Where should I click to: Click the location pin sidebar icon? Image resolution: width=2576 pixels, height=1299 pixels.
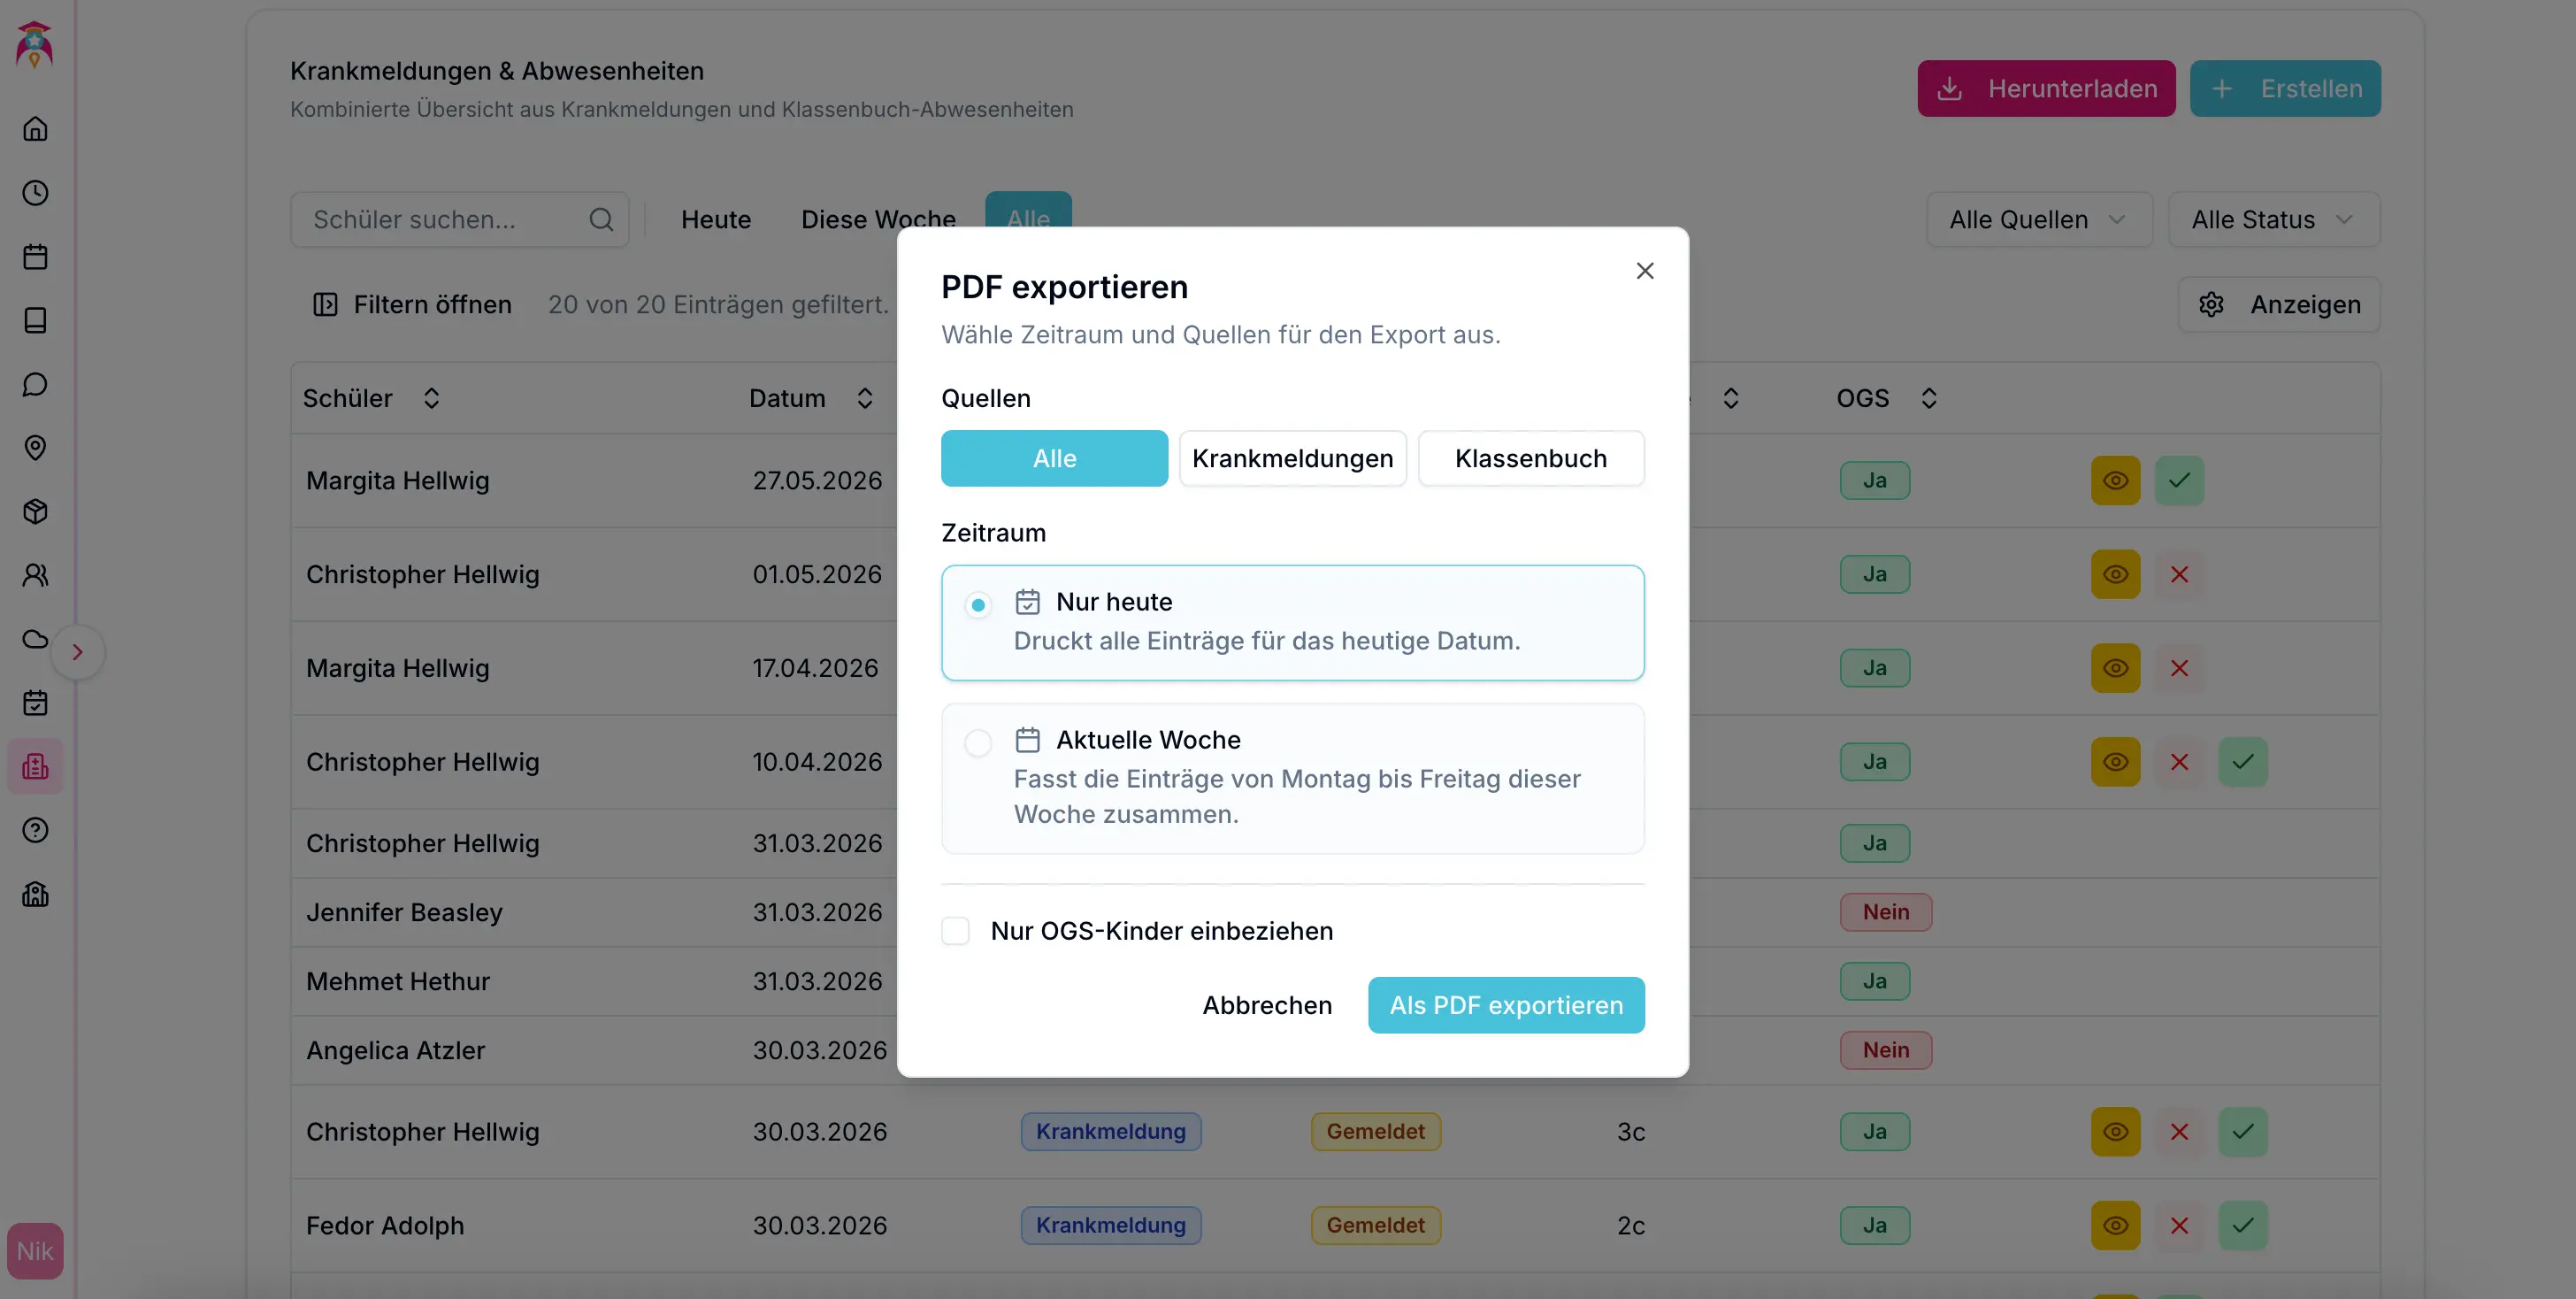(35, 448)
